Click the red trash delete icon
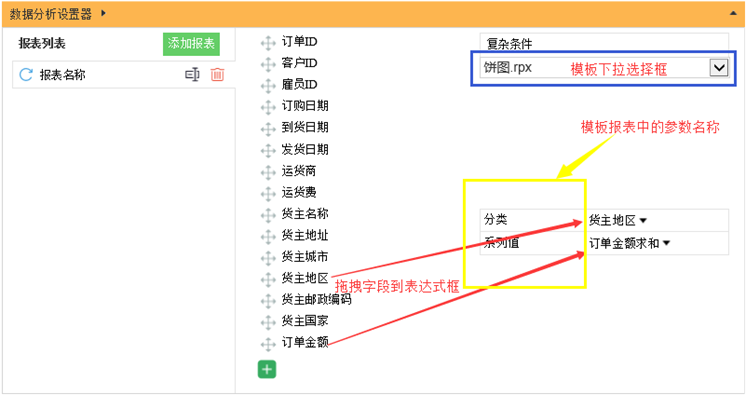746x395 pixels. (217, 75)
